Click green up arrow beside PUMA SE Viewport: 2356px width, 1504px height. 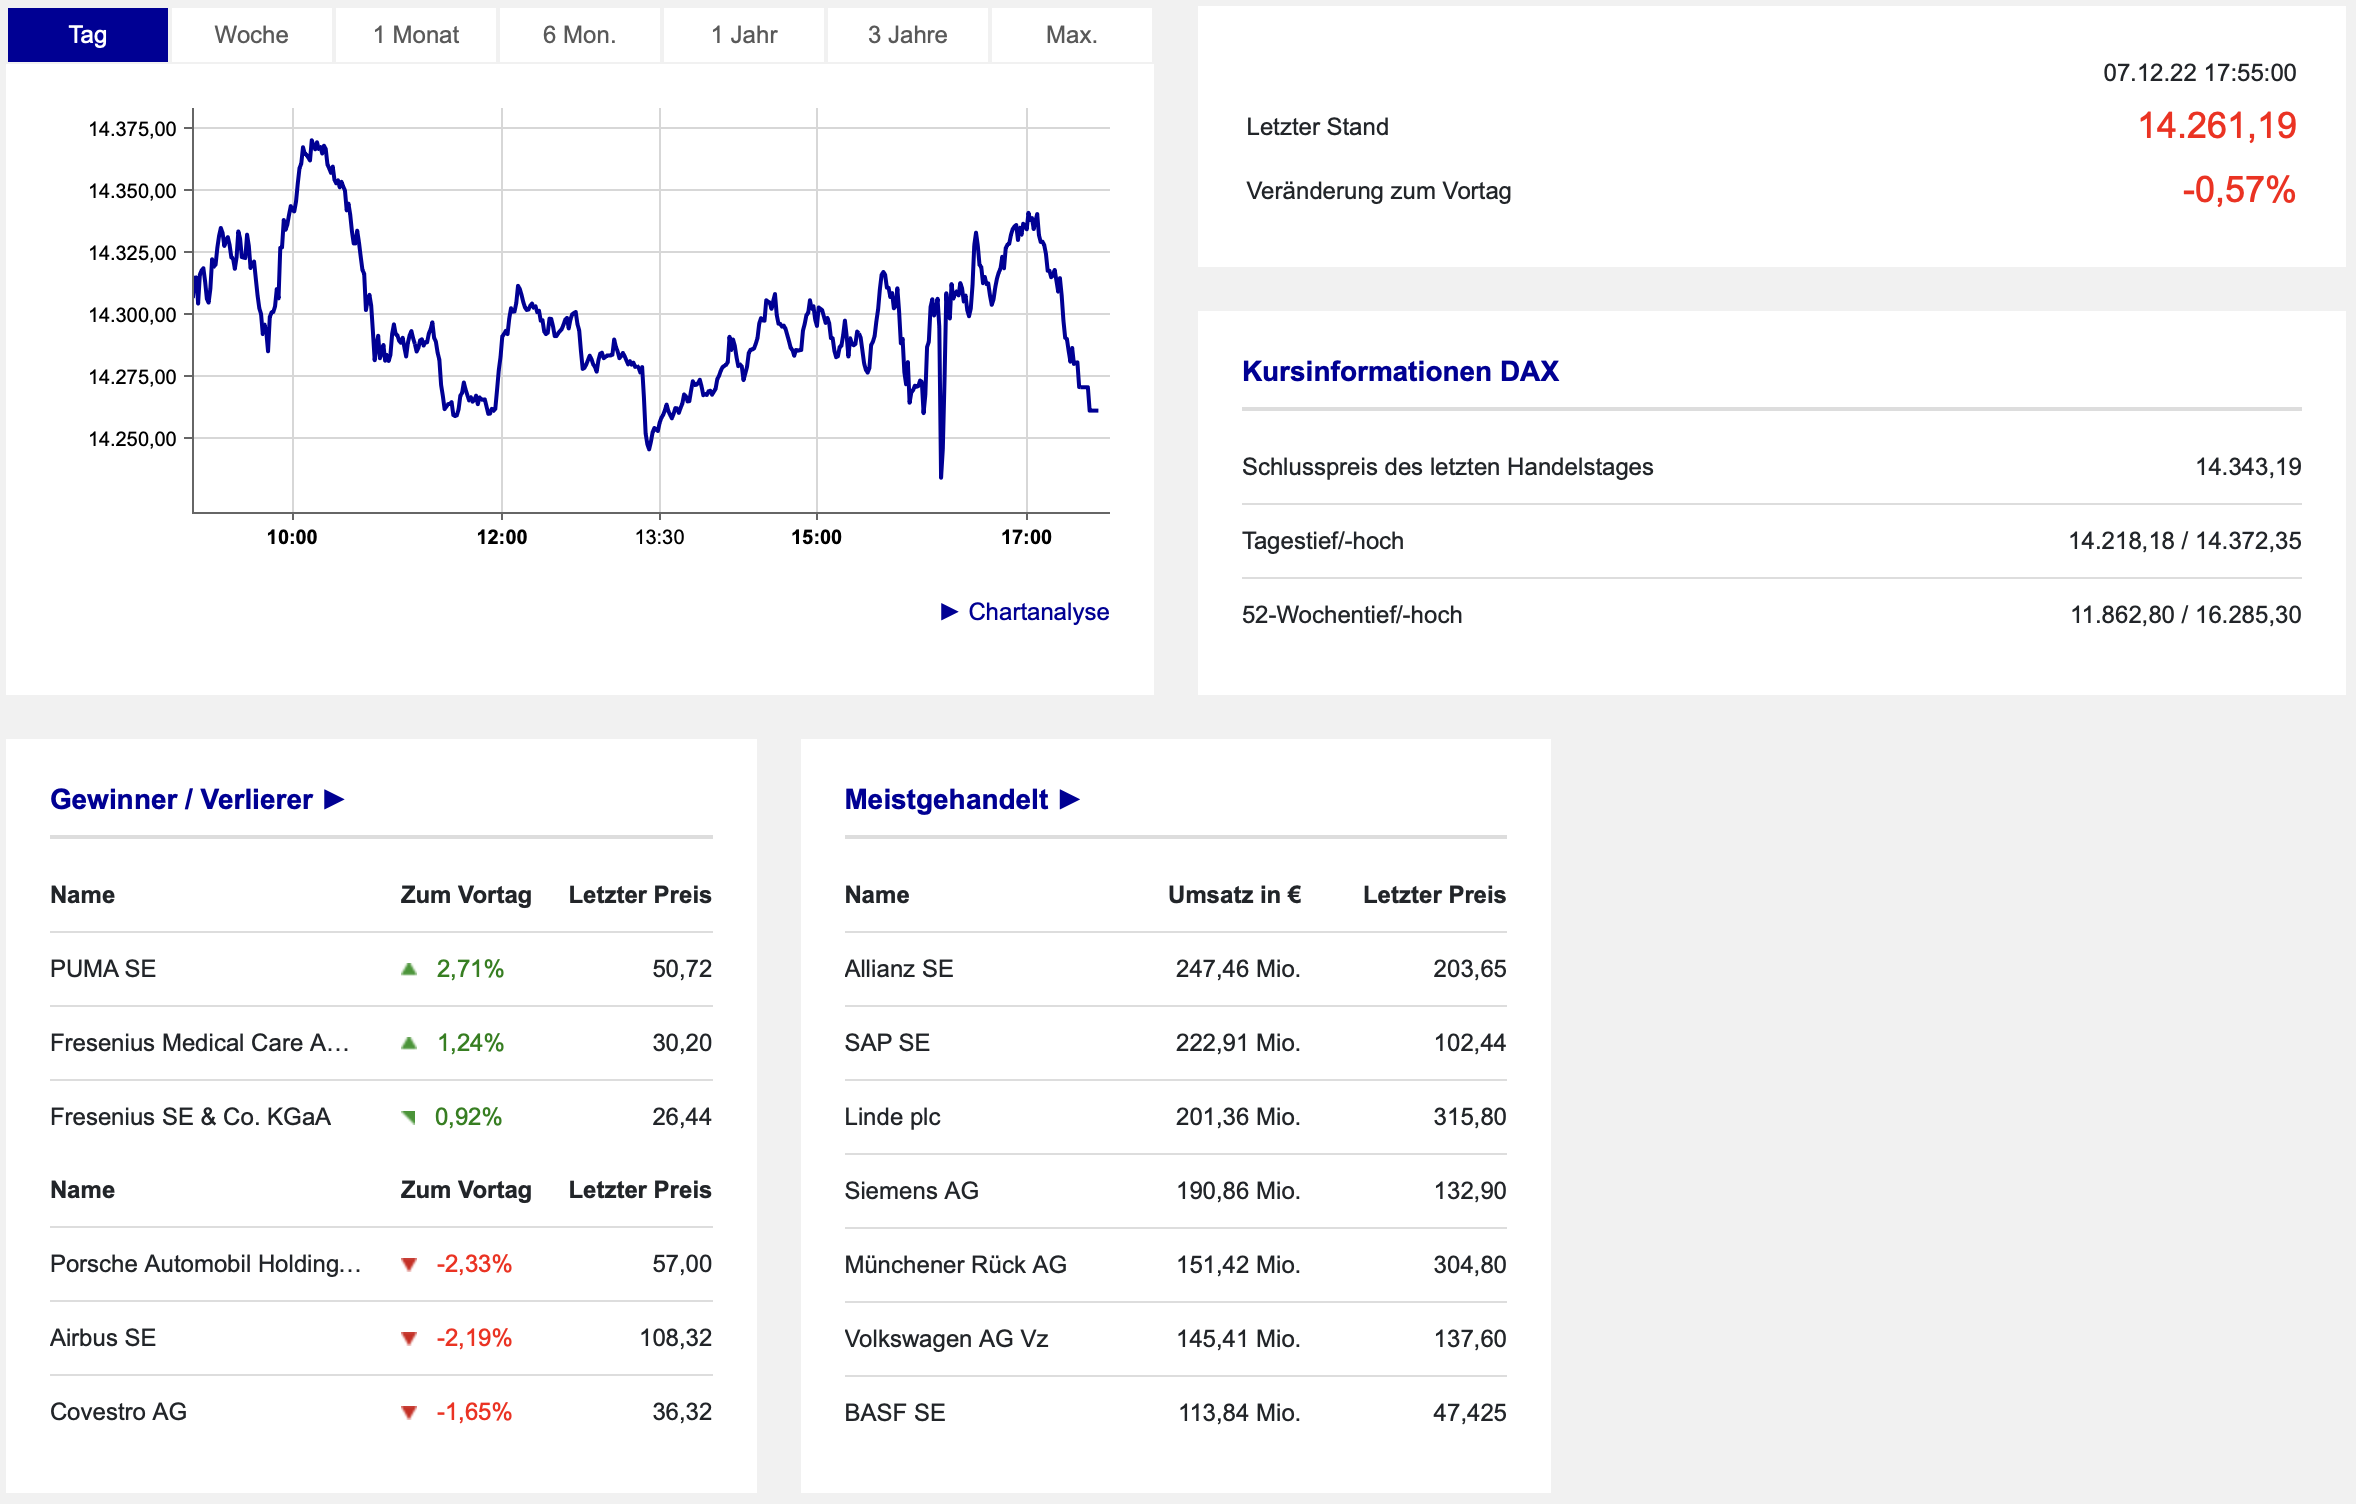[x=409, y=969]
